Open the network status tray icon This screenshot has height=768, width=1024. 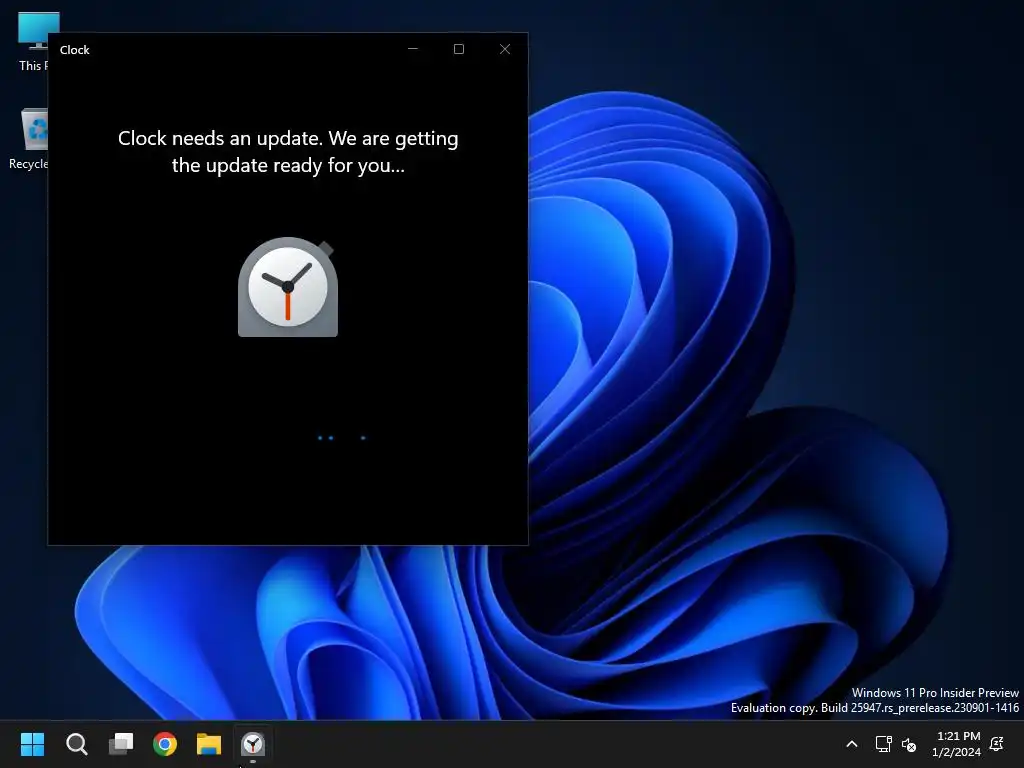pyautogui.click(x=883, y=744)
